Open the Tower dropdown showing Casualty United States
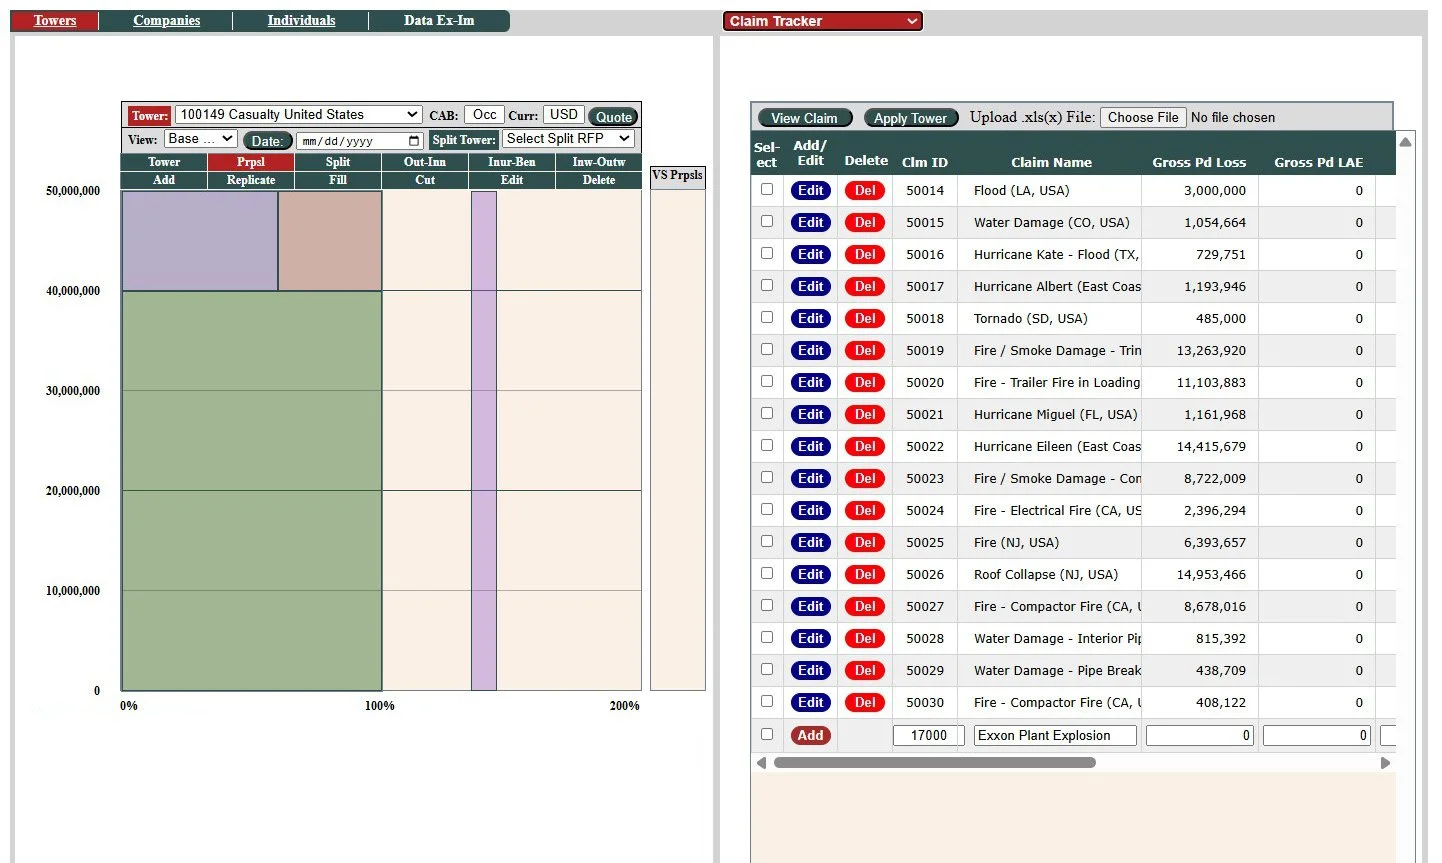The width and height of the screenshot is (1442, 863). (298, 115)
